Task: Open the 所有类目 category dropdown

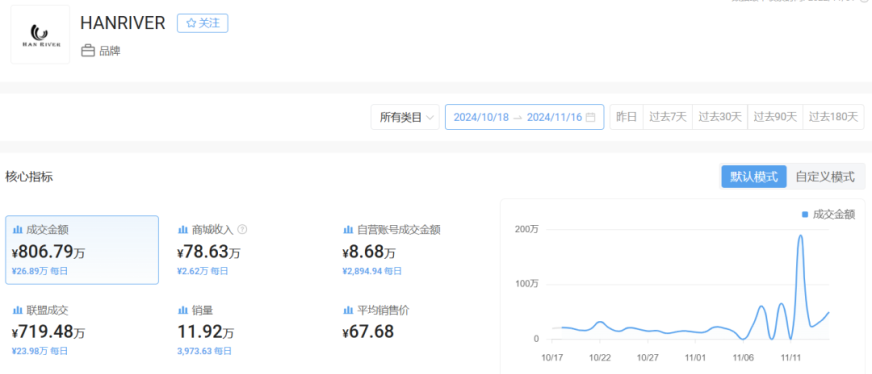Action: click(405, 117)
